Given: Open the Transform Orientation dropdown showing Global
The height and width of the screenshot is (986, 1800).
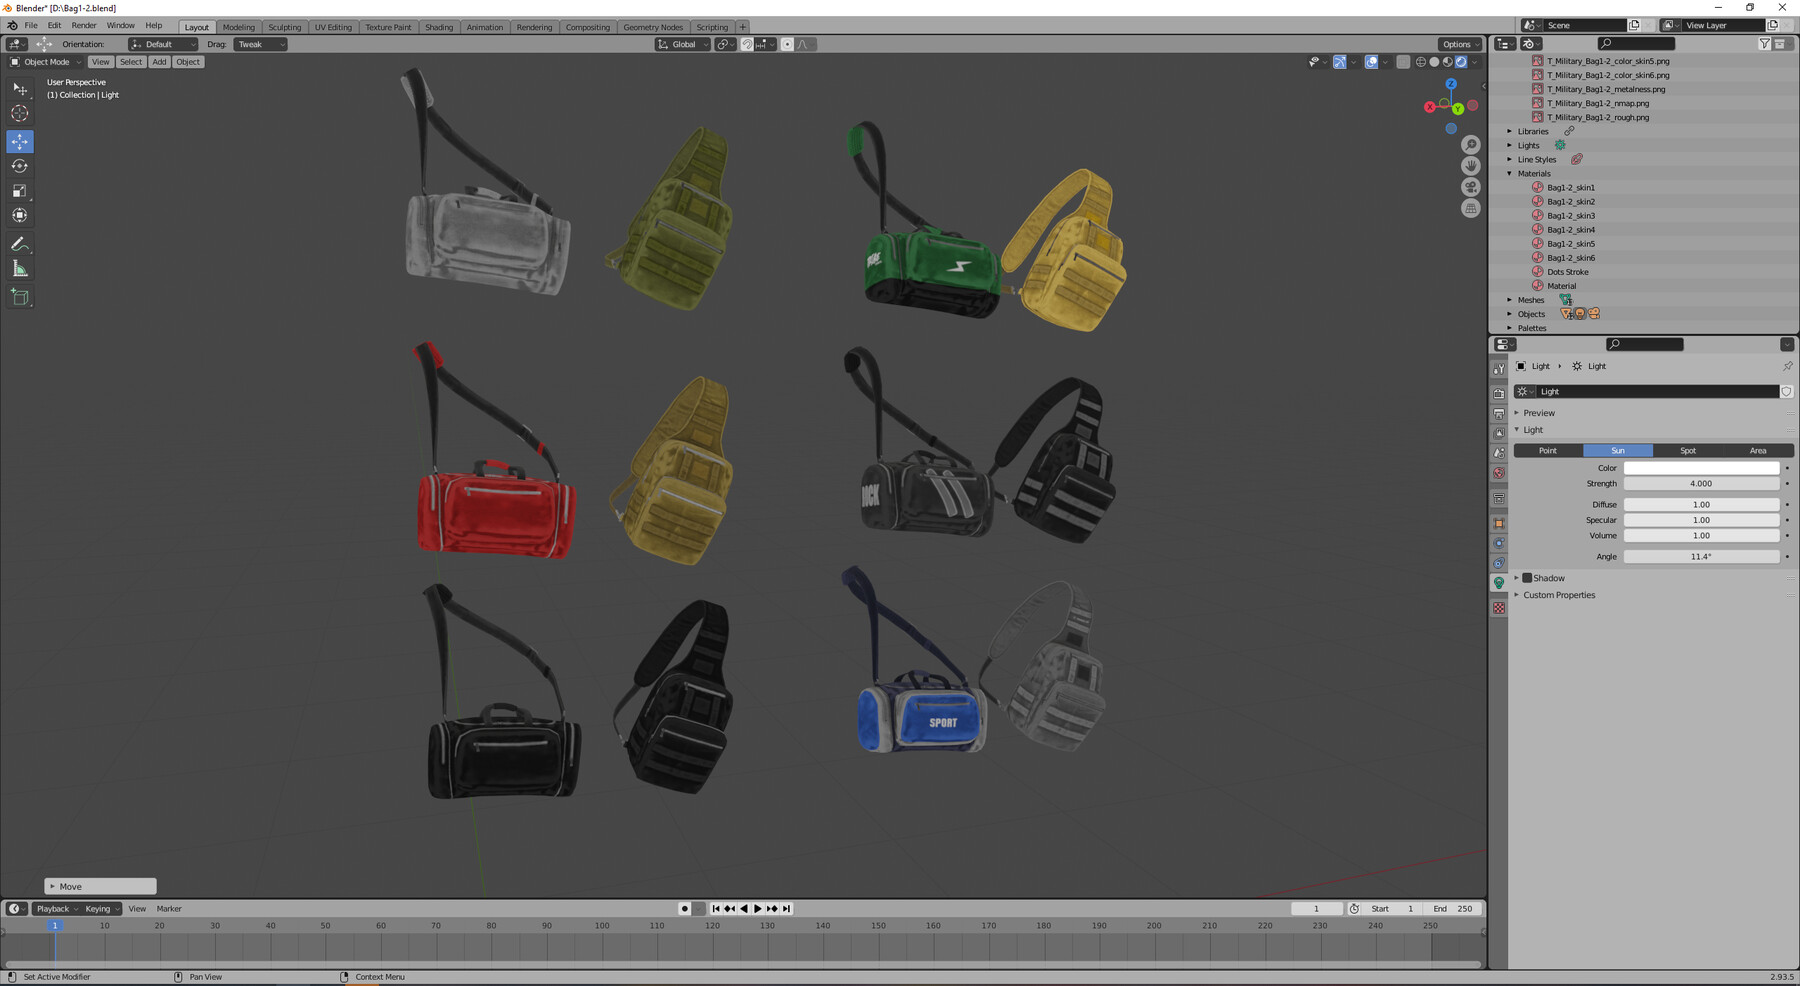Looking at the screenshot, I should [x=683, y=44].
